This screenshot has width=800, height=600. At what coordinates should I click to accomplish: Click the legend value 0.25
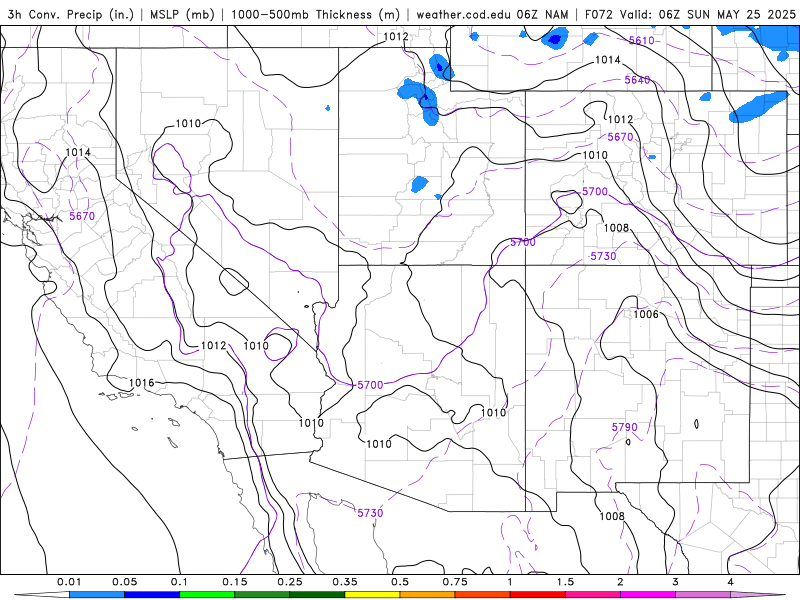pos(290,582)
